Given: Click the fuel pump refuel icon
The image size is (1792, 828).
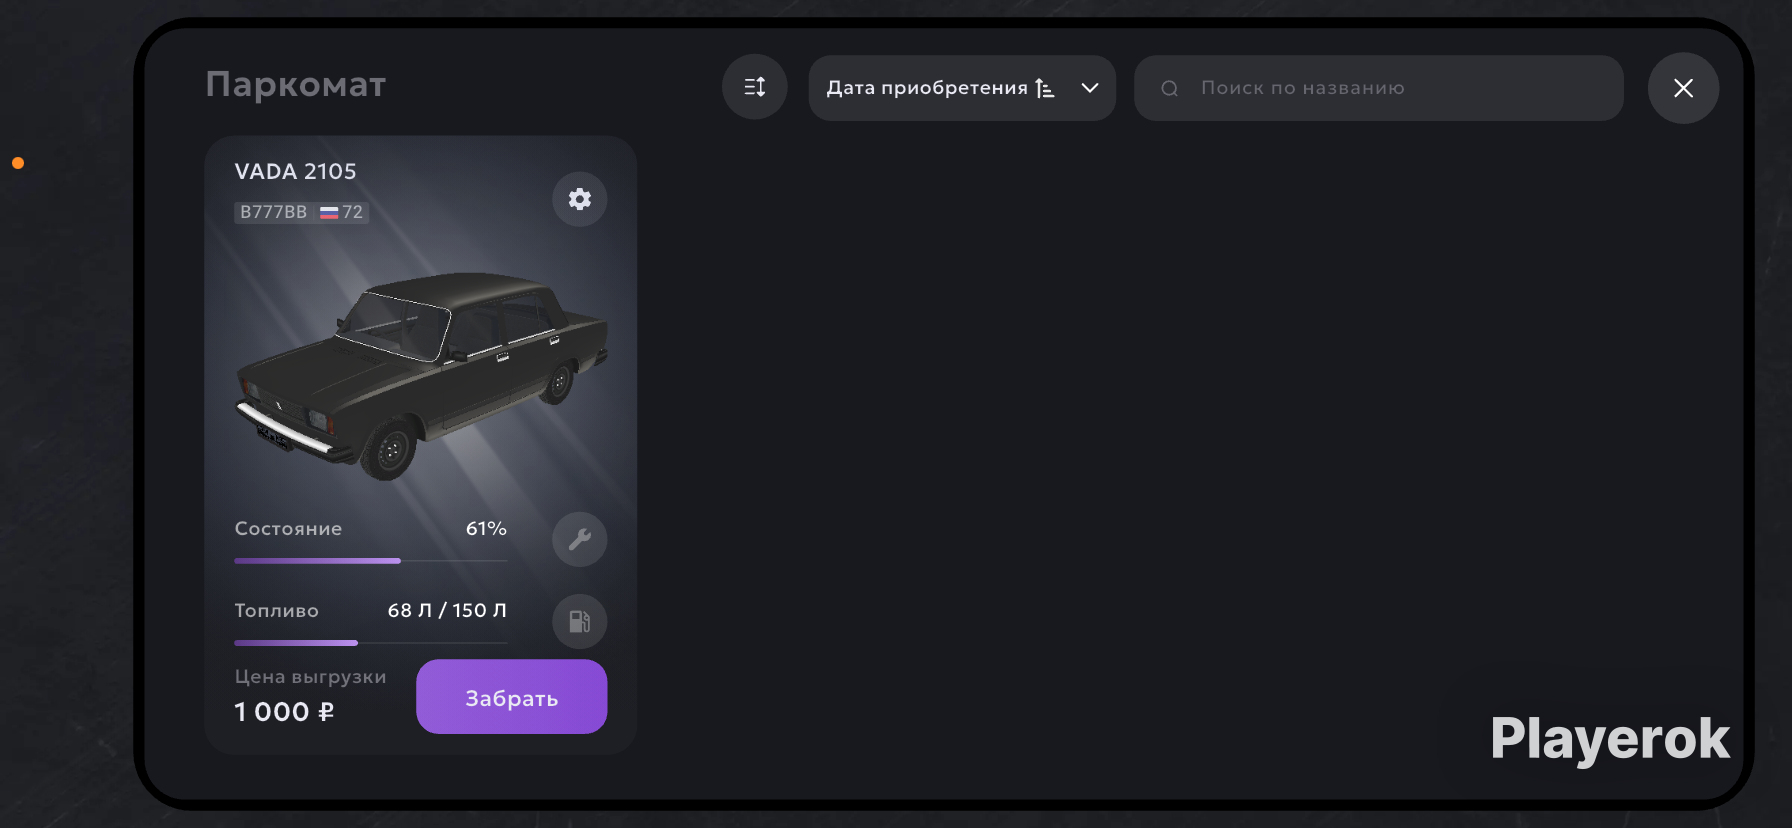Looking at the screenshot, I should point(580,622).
